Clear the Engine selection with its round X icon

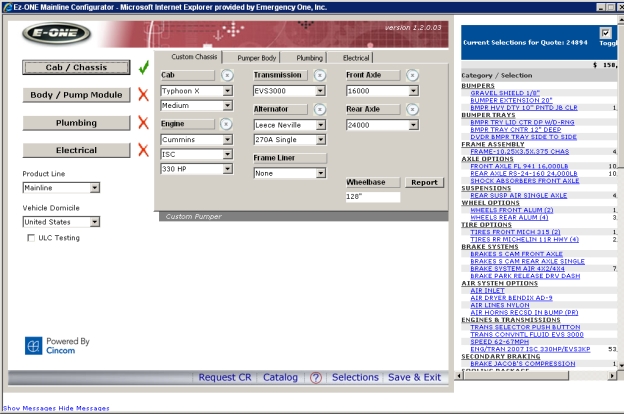pos(226,124)
